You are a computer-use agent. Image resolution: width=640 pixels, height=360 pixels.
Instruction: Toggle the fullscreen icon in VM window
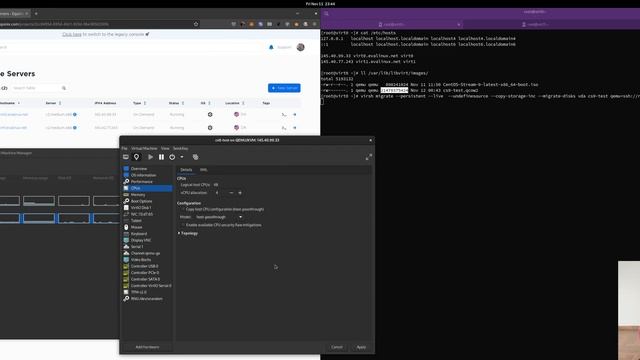[x=369, y=157]
